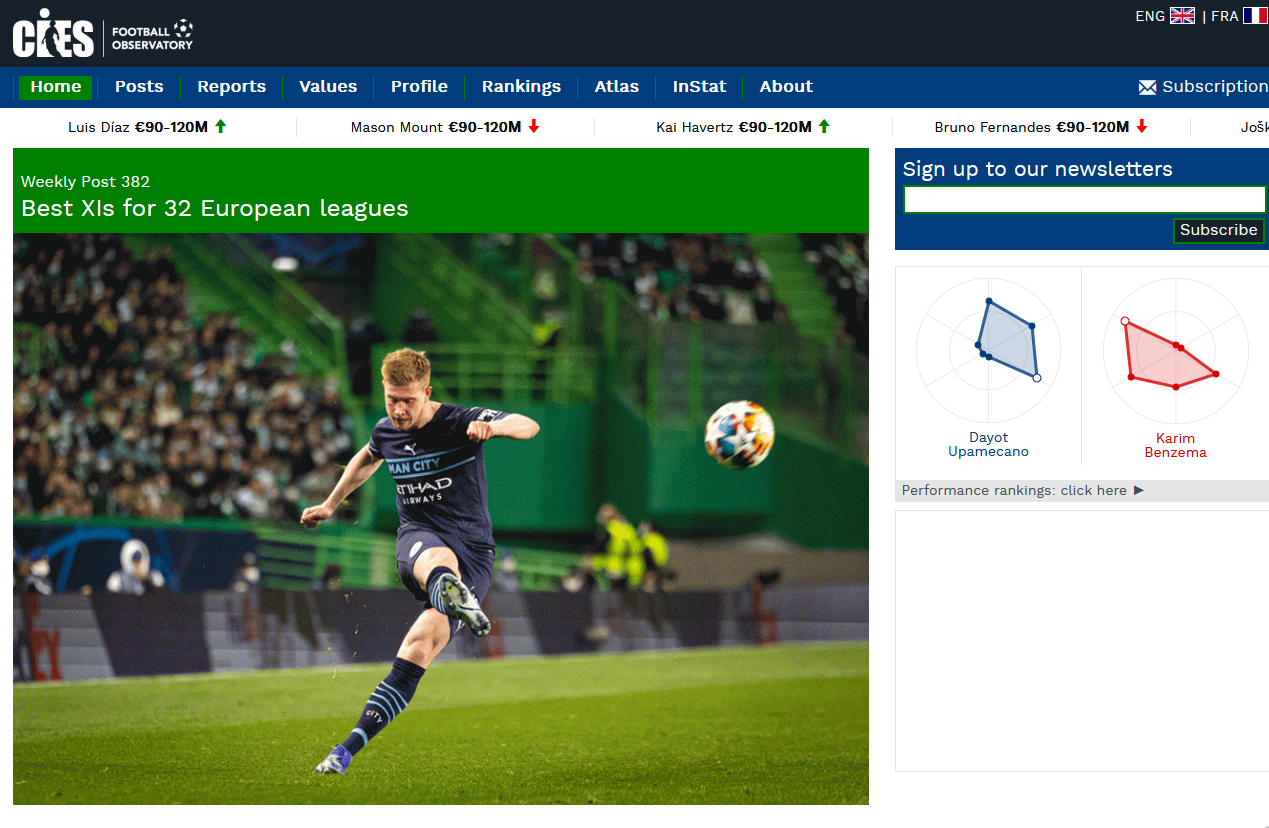1269x828 pixels.
Task: Open the InStat menu item
Action: (x=699, y=87)
